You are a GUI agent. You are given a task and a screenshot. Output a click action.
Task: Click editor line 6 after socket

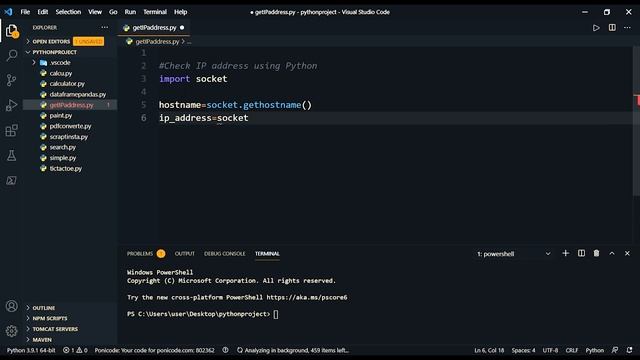coord(249,118)
